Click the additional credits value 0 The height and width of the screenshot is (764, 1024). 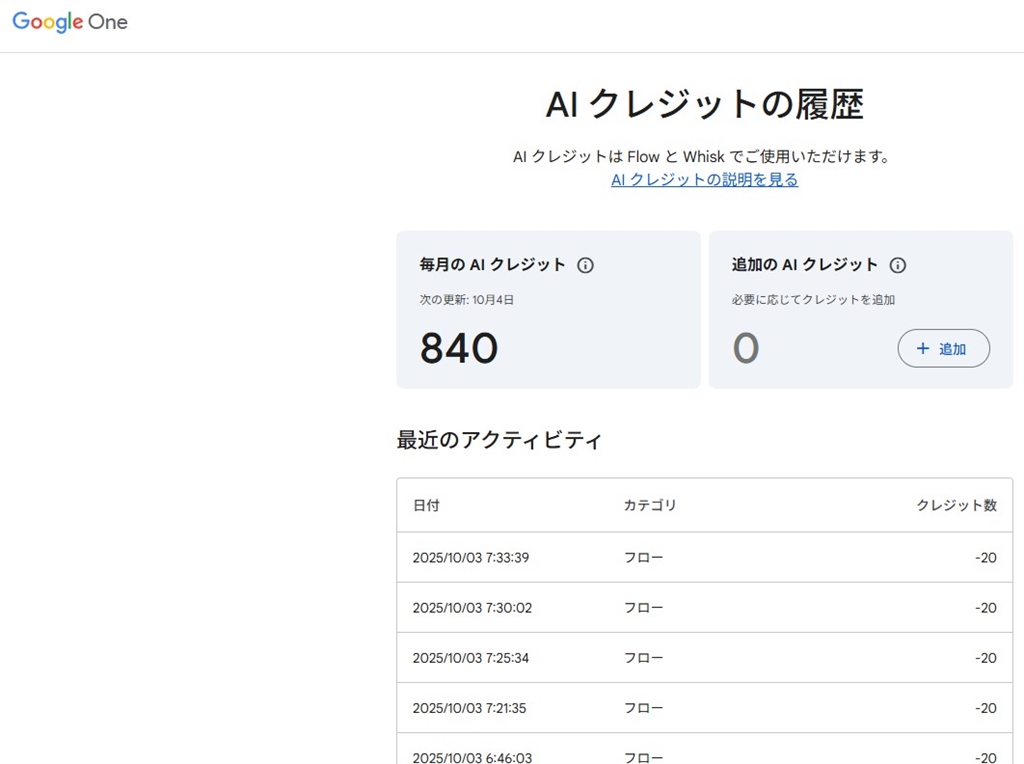(746, 348)
